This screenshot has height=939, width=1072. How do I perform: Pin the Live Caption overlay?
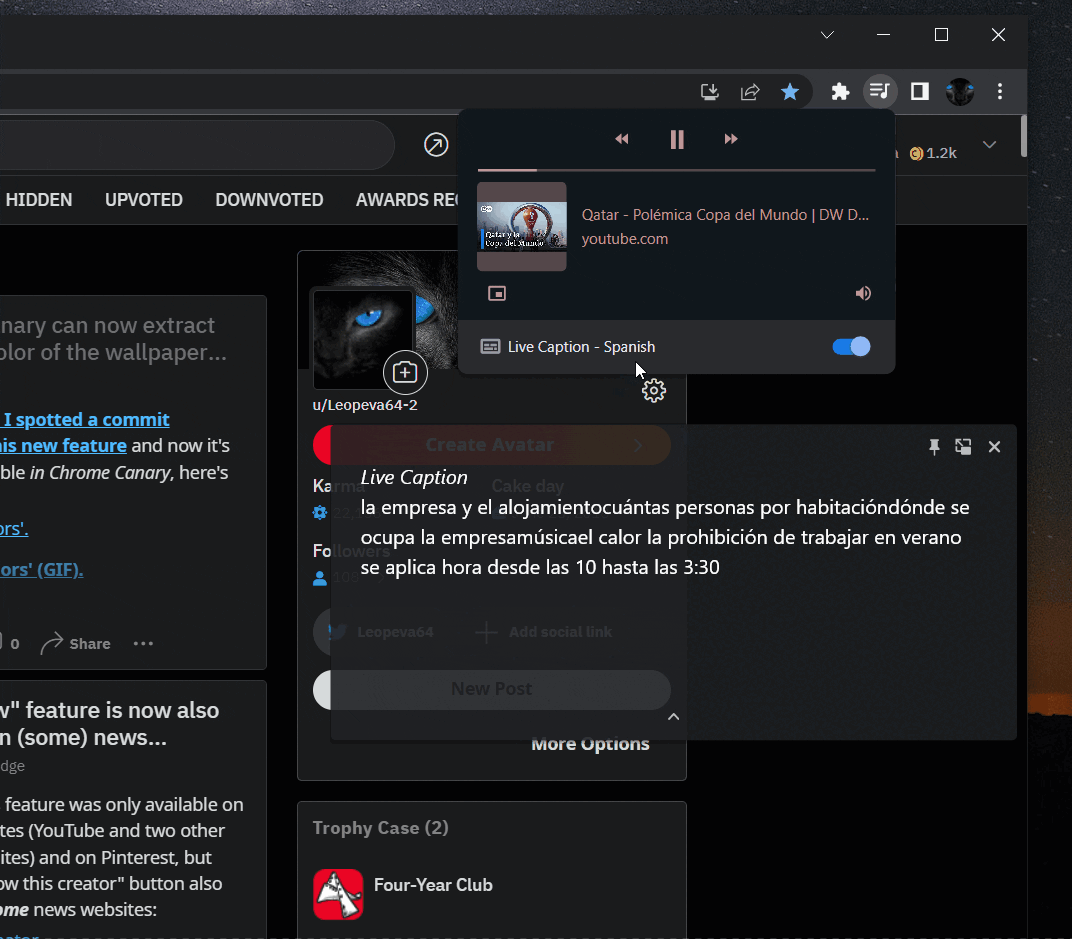coord(934,447)
